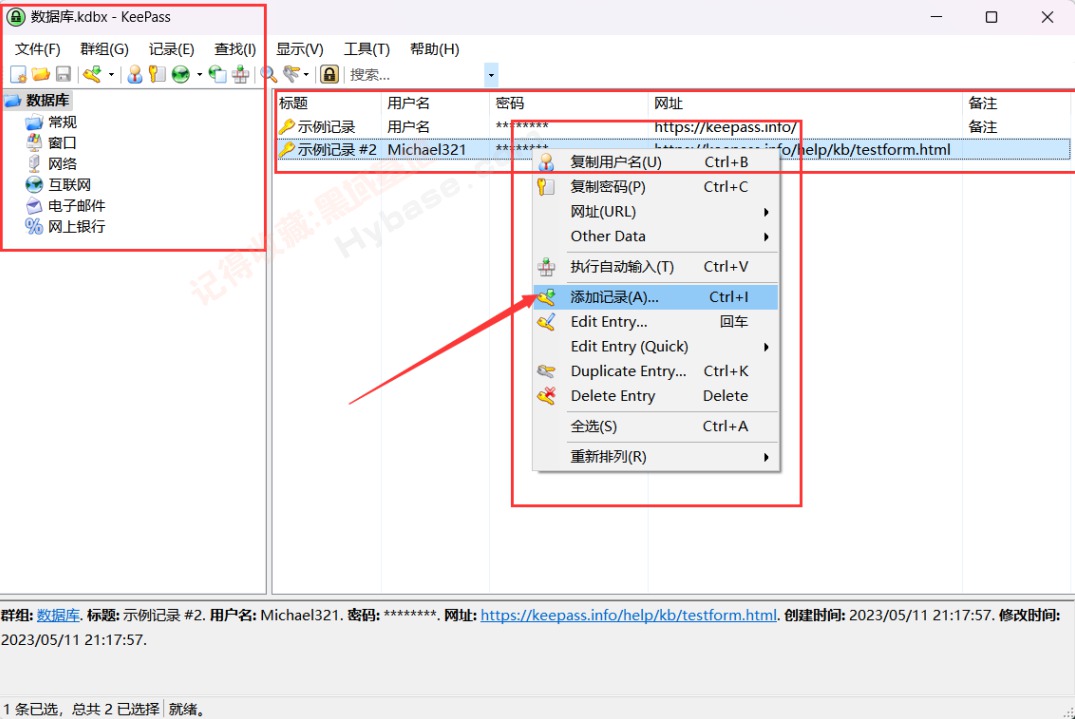Click the Save database floppy icon
This screenshot has width=1075, height=719.
coord(64,74)
